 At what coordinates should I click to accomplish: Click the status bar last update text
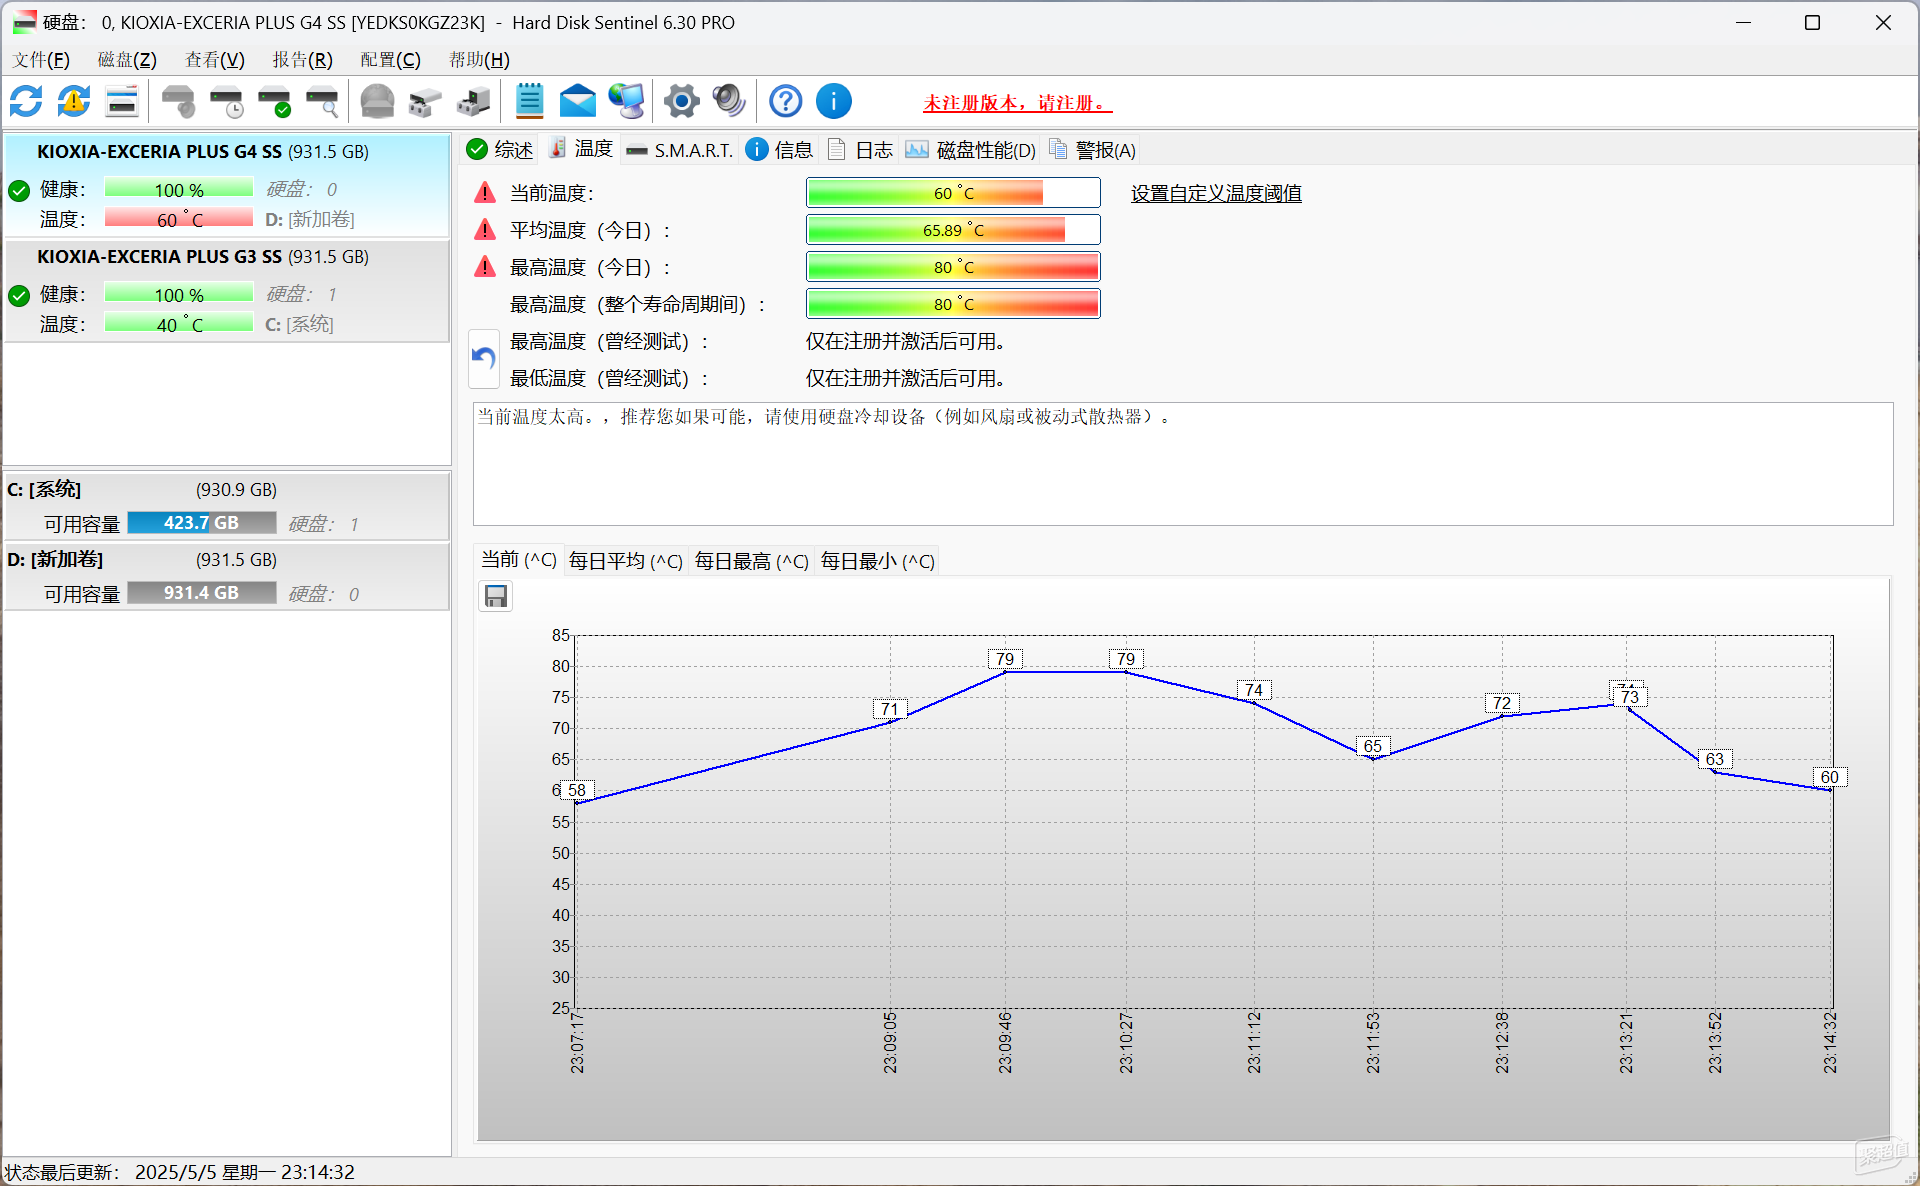click(180, 1172)
